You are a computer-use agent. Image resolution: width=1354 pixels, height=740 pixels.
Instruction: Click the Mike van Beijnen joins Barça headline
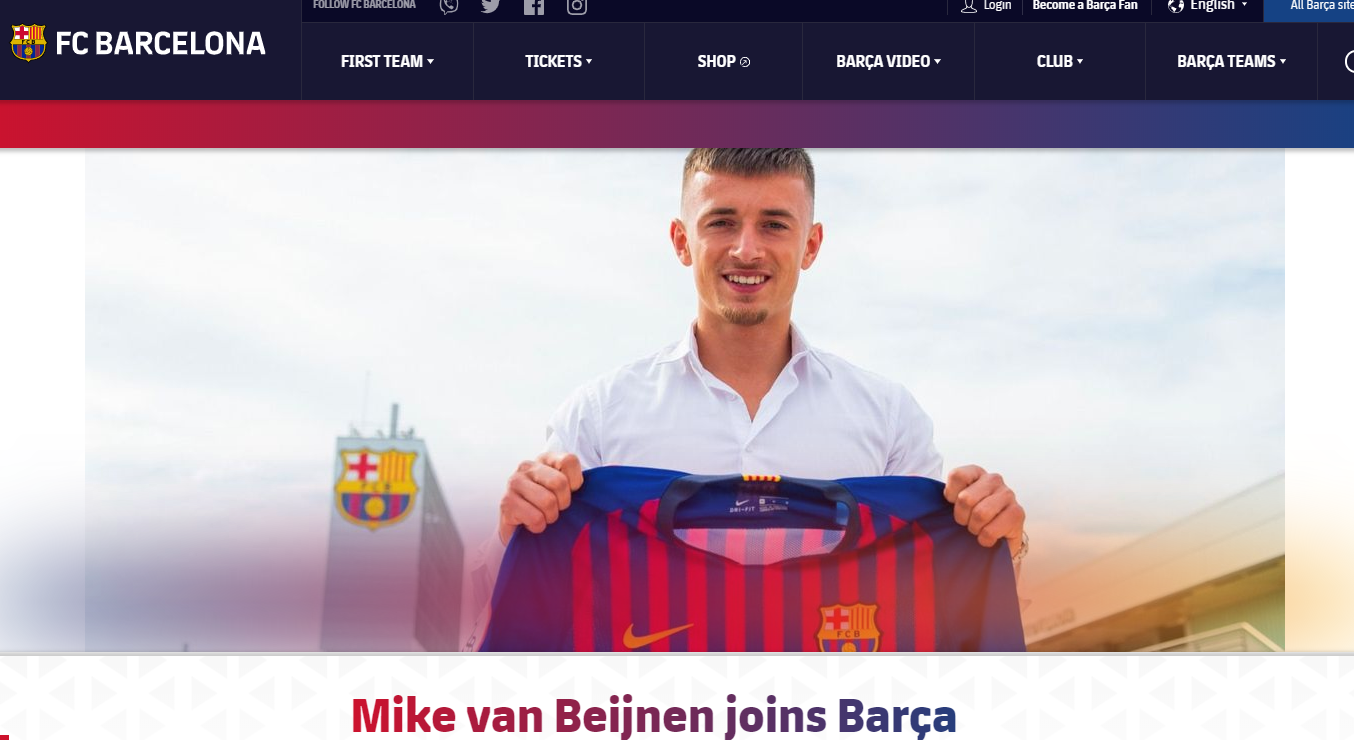pos(654,716)
